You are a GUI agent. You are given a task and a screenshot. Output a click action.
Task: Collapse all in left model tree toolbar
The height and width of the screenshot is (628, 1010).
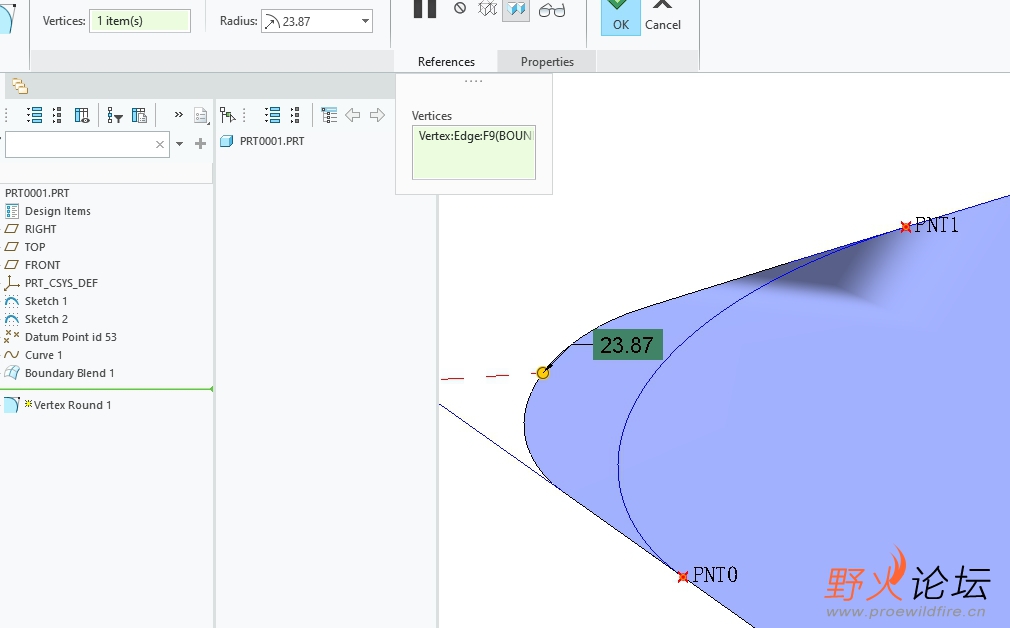coord(57,115)
